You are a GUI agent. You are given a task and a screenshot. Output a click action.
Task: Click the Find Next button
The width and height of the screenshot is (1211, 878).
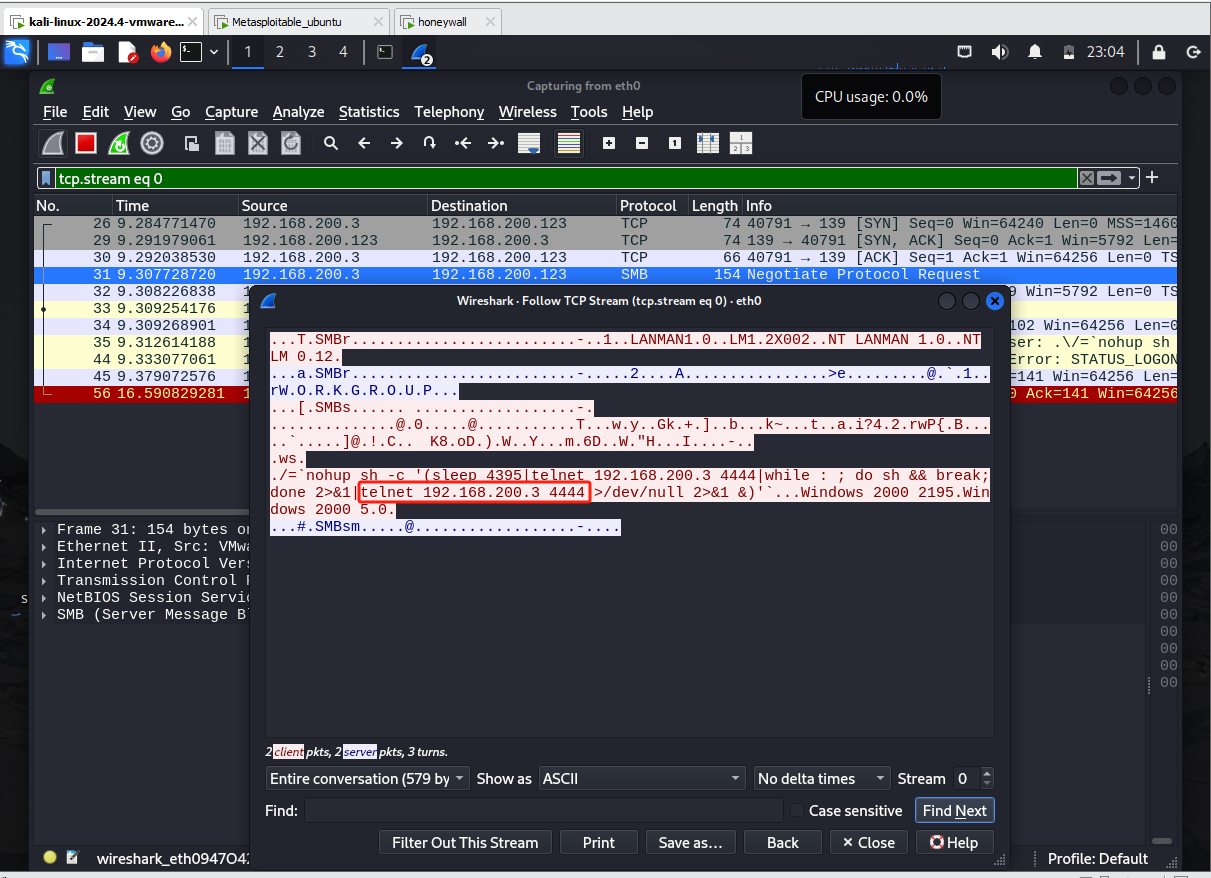954,811
